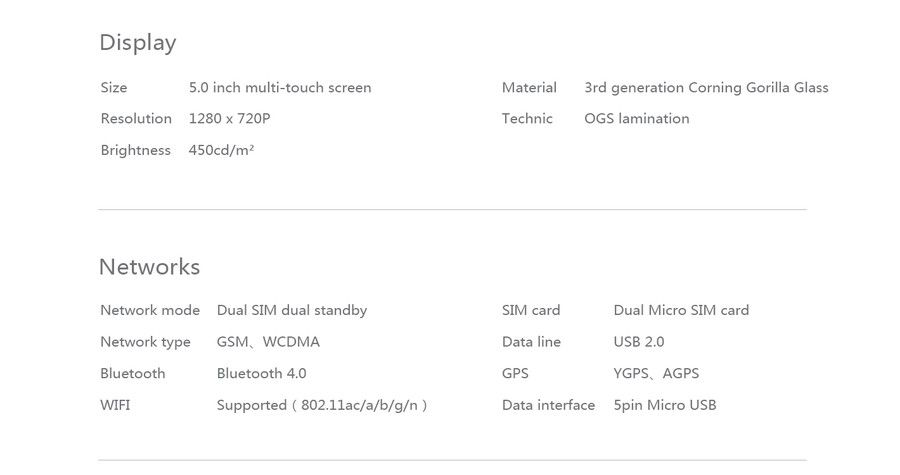Click the Display section heading
Viewport: 900px width, 475px height.
(138, 43)
